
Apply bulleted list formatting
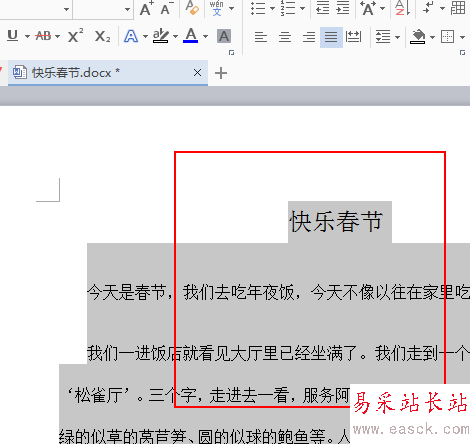(x=258, y=8)
